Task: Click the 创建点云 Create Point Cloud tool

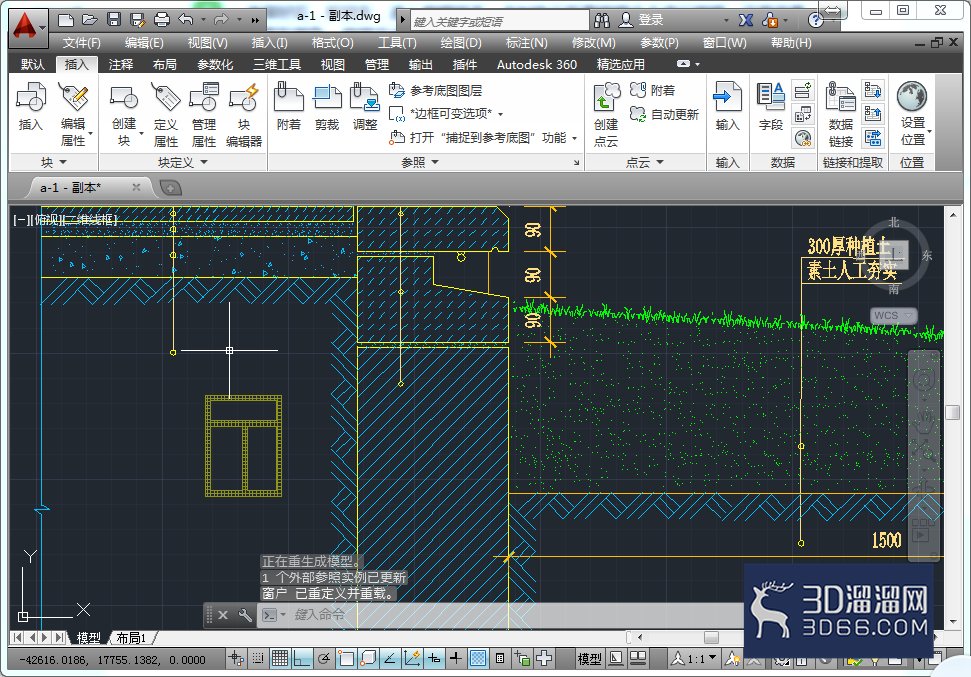Action: tap(606, 115)
